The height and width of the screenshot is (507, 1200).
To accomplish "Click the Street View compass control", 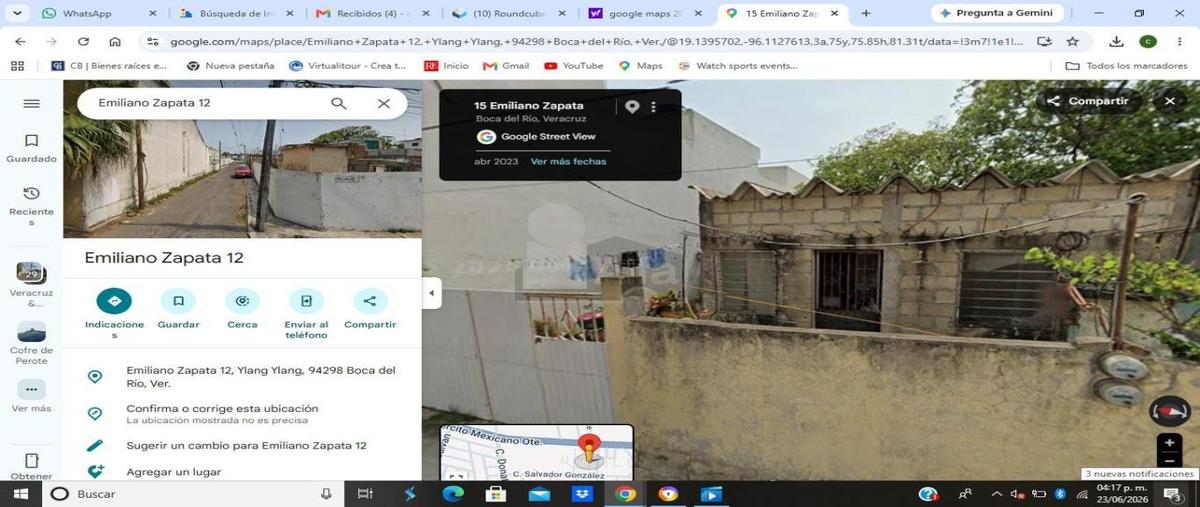I will click(1169, 410).
